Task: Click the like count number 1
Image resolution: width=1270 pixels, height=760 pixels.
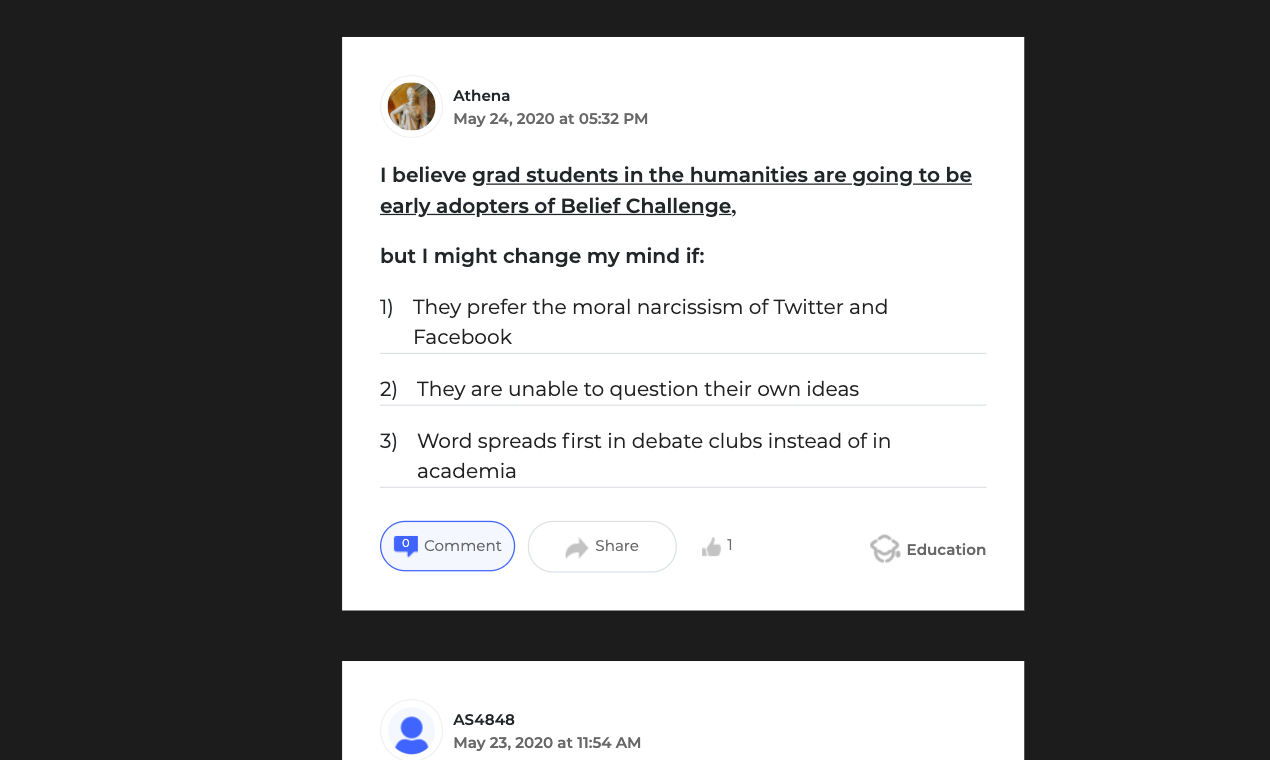Action: 730,545
